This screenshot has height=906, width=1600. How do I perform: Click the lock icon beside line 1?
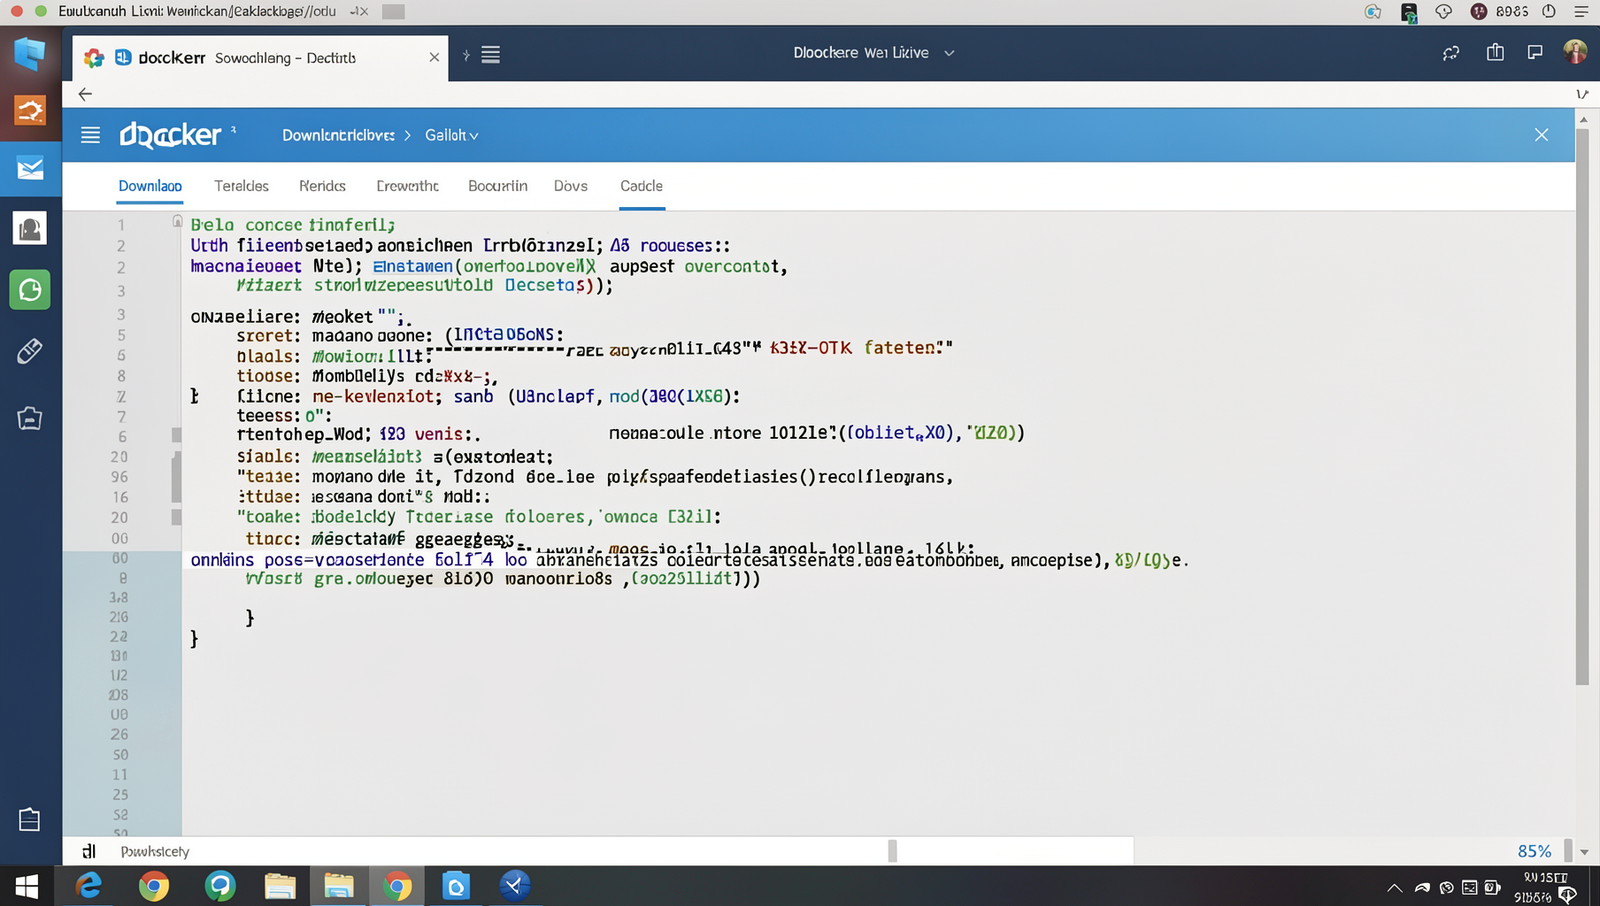click(177, 221)
